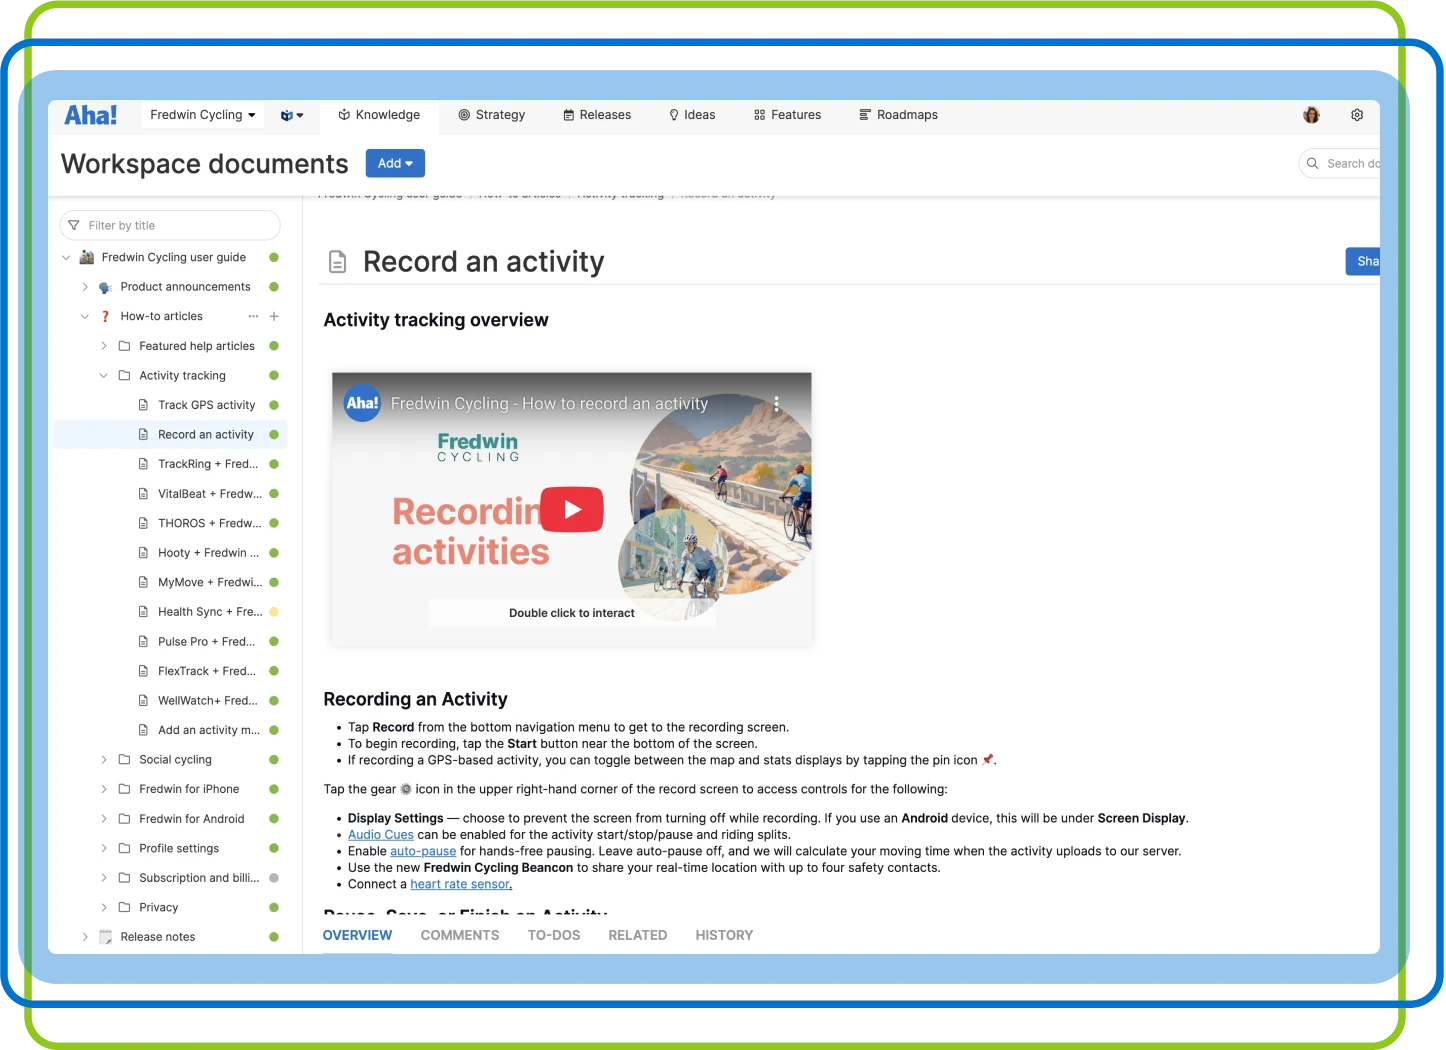Open the Releases menu
The width and height of the screenshot is (1446, 1050).
coord(597,115)
